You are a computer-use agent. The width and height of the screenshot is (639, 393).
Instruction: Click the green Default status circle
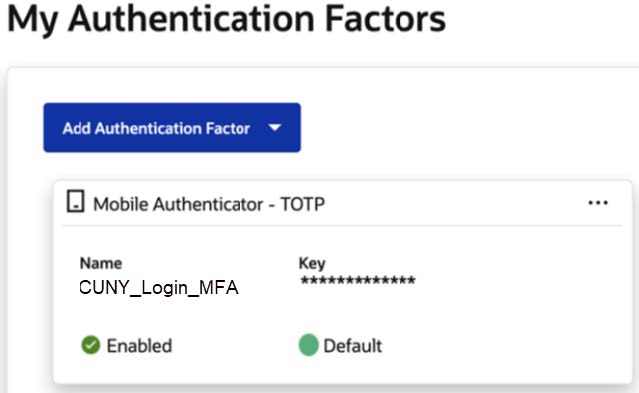click(308, 345)
